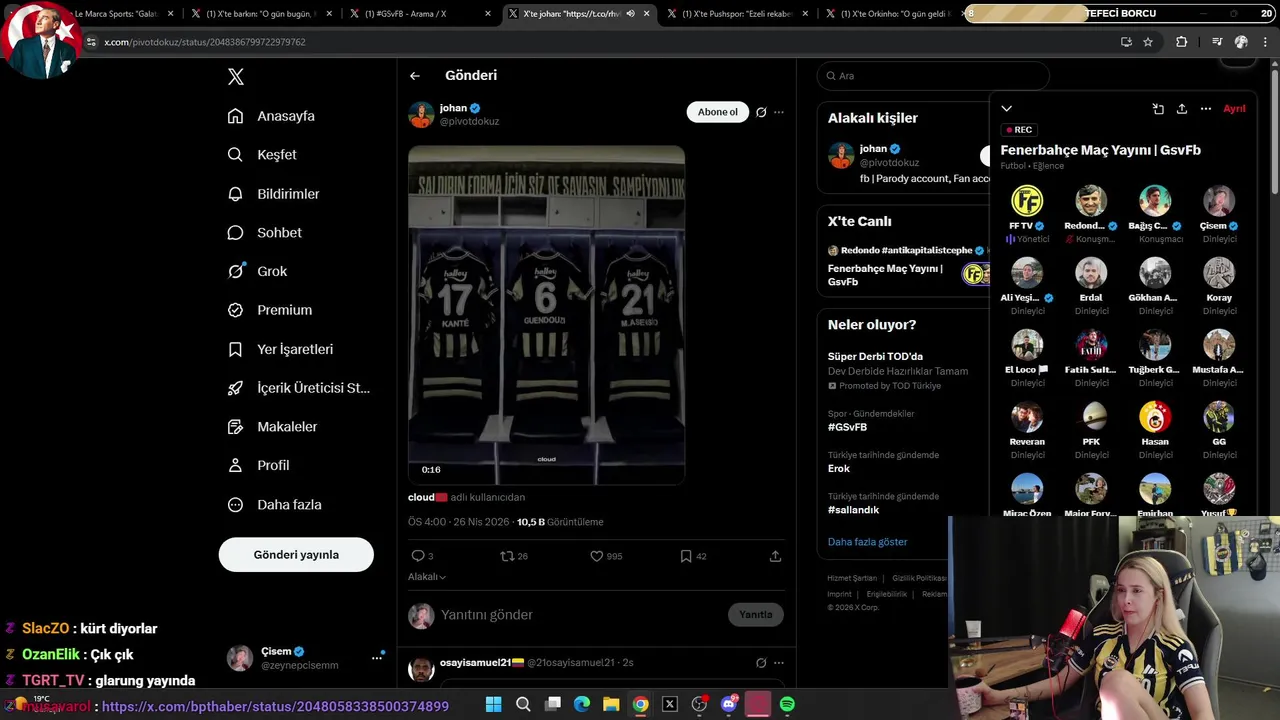The image size is (1280, 720).
Task: Switch to the #GSvFB - Arama tab
Action: [x=410, y=14]
